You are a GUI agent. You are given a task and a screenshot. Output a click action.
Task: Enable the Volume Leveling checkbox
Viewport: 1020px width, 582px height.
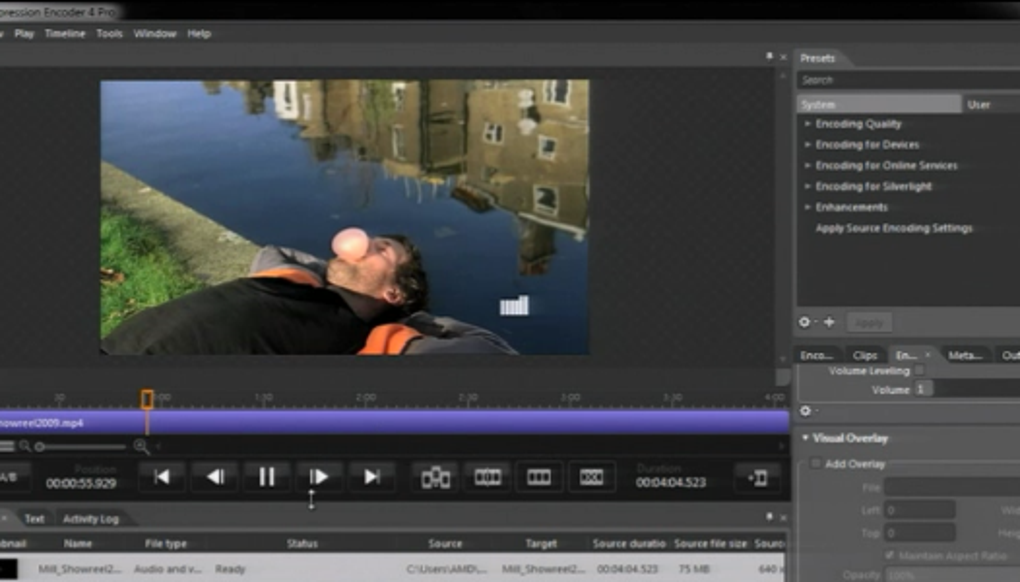(x=920, y=371)
